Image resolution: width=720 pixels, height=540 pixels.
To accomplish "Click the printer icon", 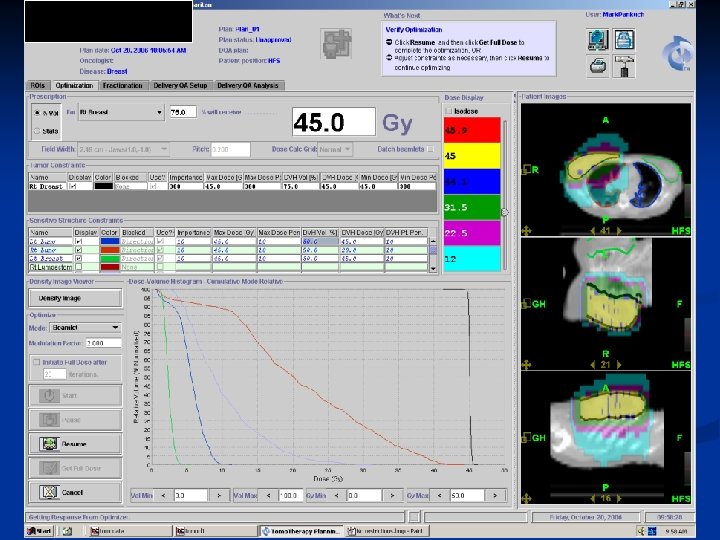I will (598, 67).
